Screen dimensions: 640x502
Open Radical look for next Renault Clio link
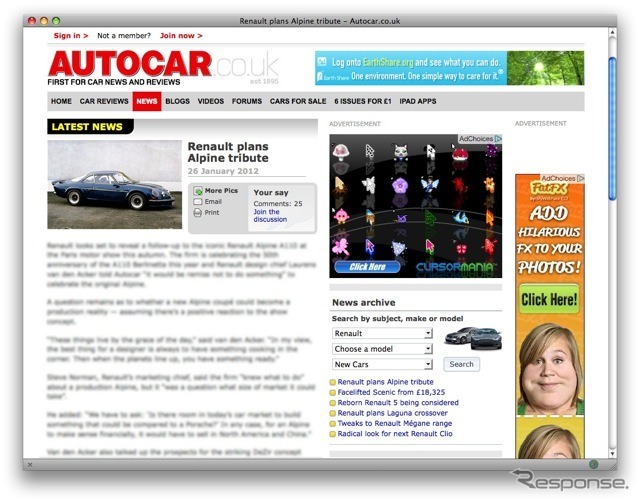(395, 434)
